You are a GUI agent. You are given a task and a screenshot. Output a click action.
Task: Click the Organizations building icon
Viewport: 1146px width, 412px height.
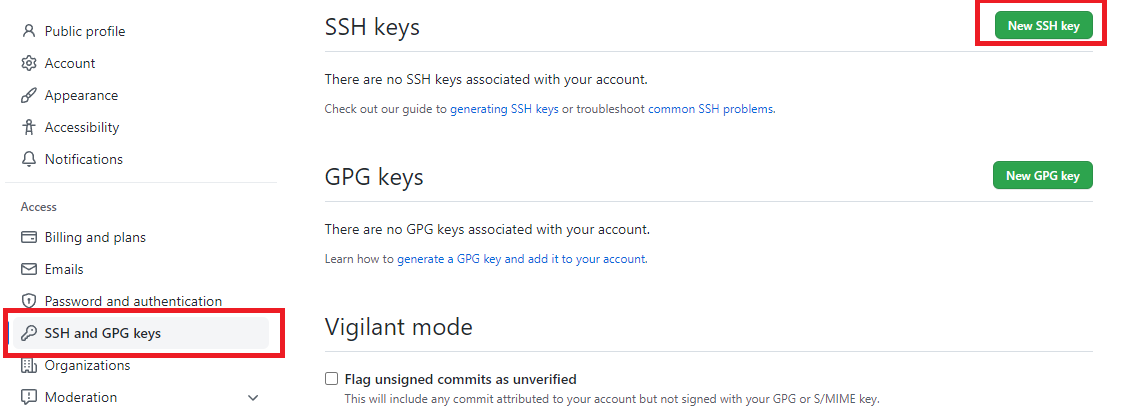tap(29, 365)
